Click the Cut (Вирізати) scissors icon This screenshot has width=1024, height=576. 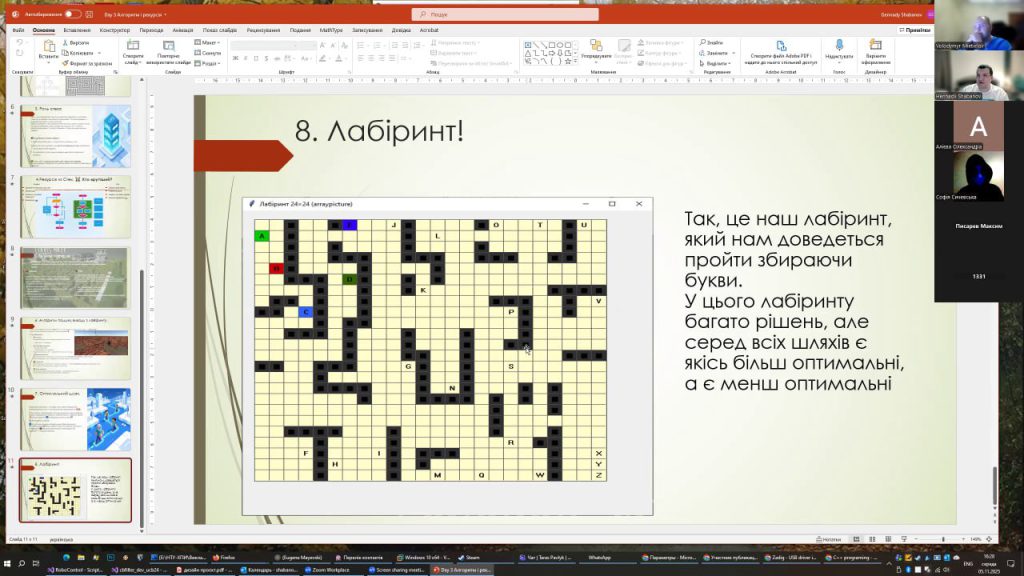click(66, 43)
